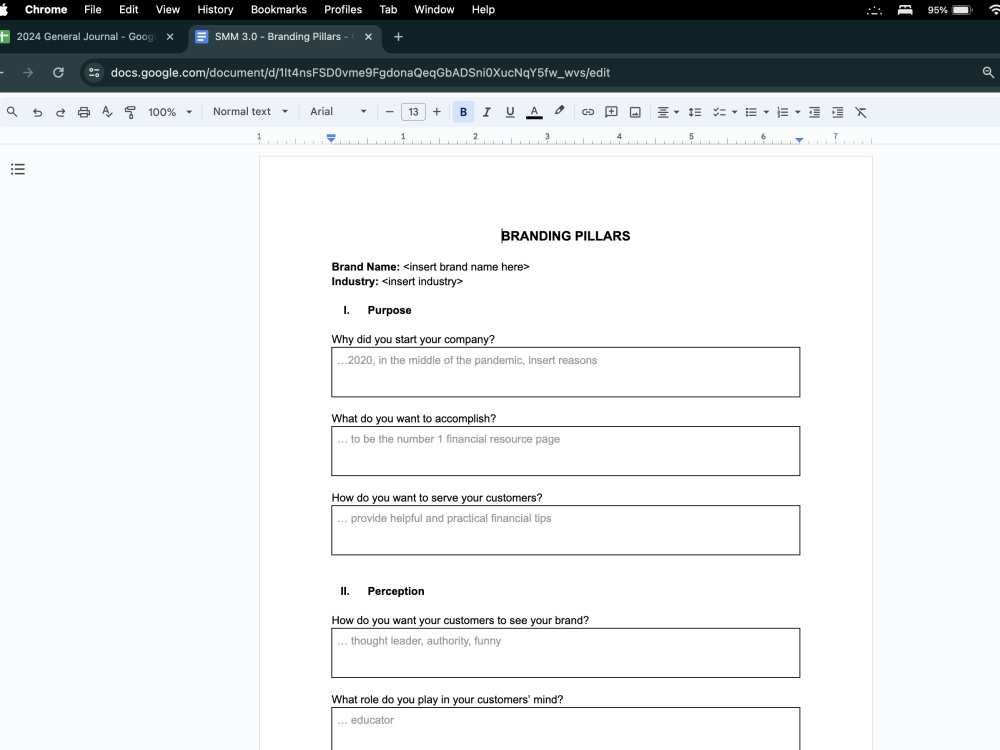
Task: Insert a checklist
Action: coord(719,112)
